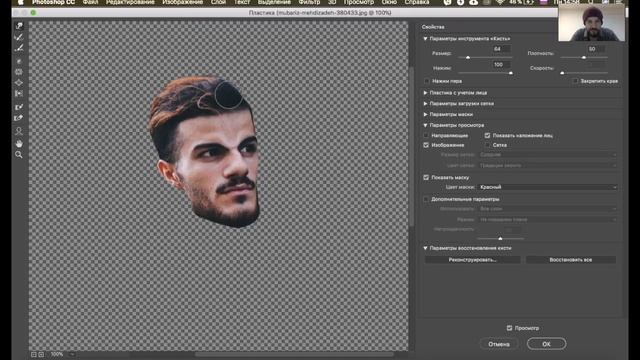Select the Forward Warp tool
Viewport: 640px width, 360px height.
point(19,26)
